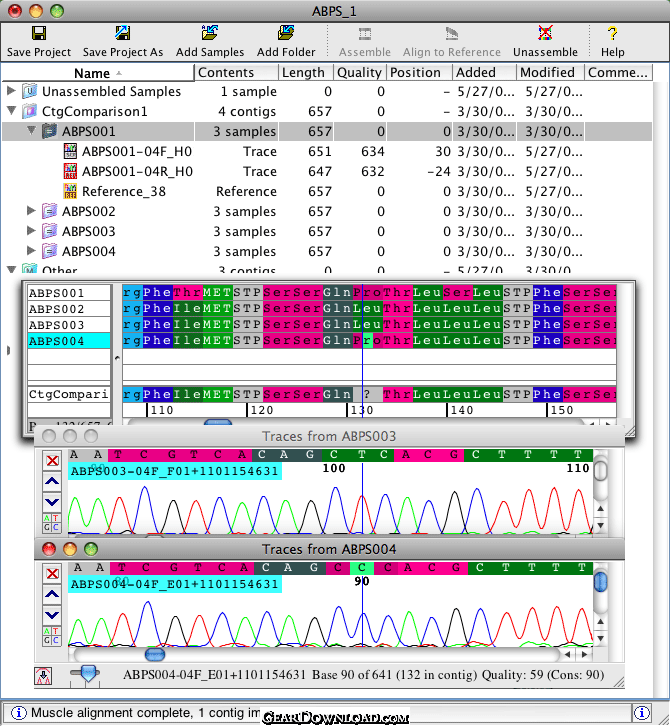Screen dimensions: 670x726
Task: Select the ABPS004-04F_E01+1101154631 trace label
Action: (175, 584)
